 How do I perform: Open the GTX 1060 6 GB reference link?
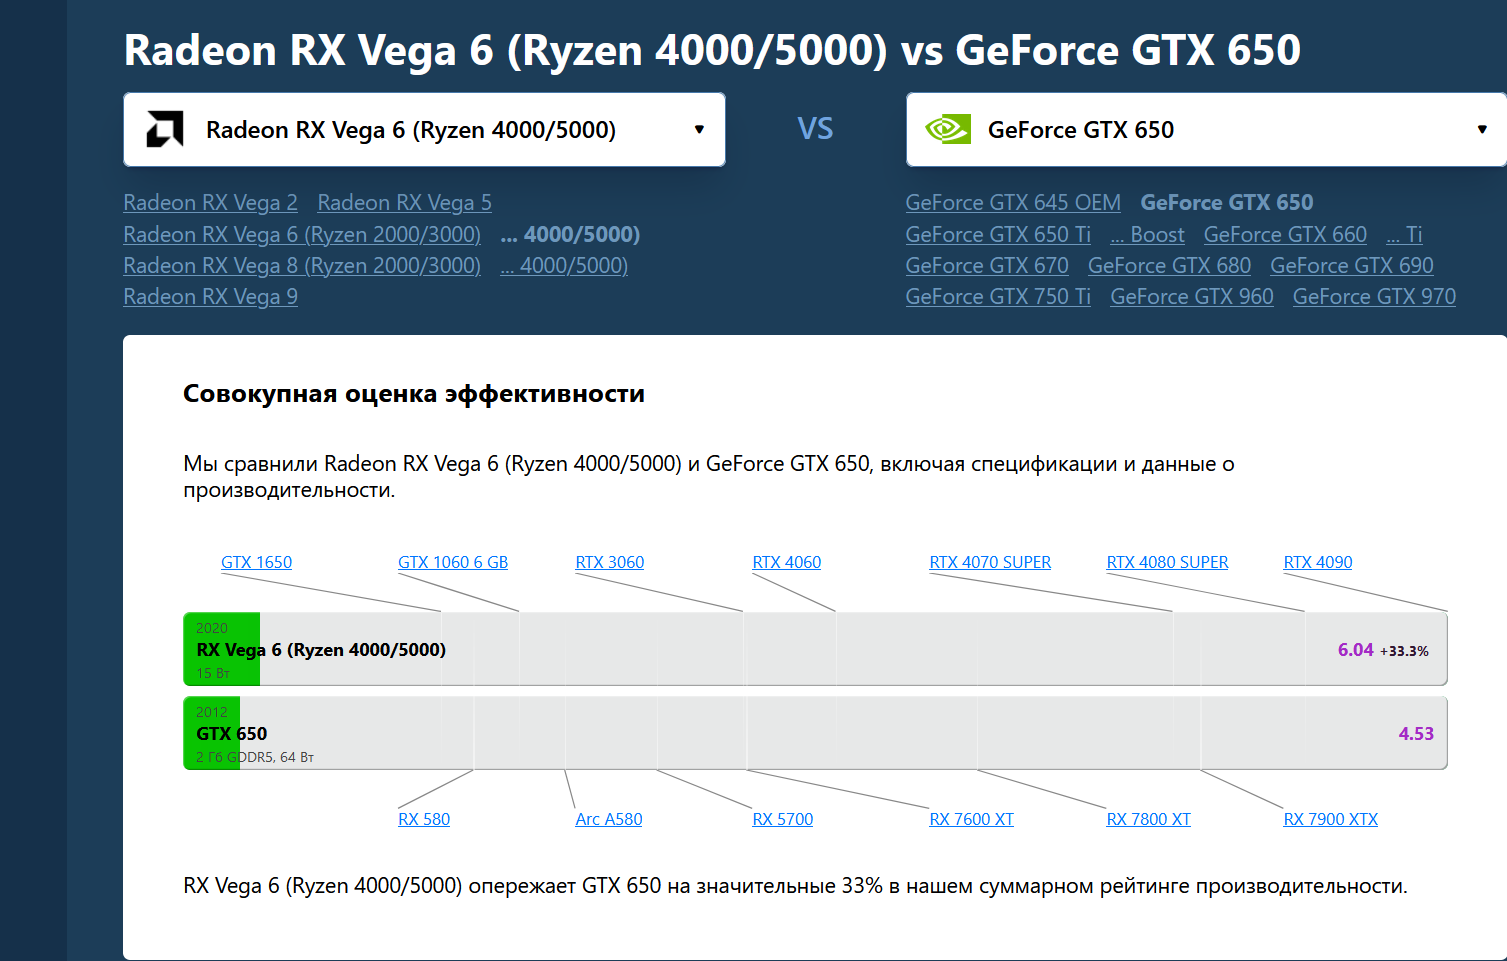[x=453, y=562]
